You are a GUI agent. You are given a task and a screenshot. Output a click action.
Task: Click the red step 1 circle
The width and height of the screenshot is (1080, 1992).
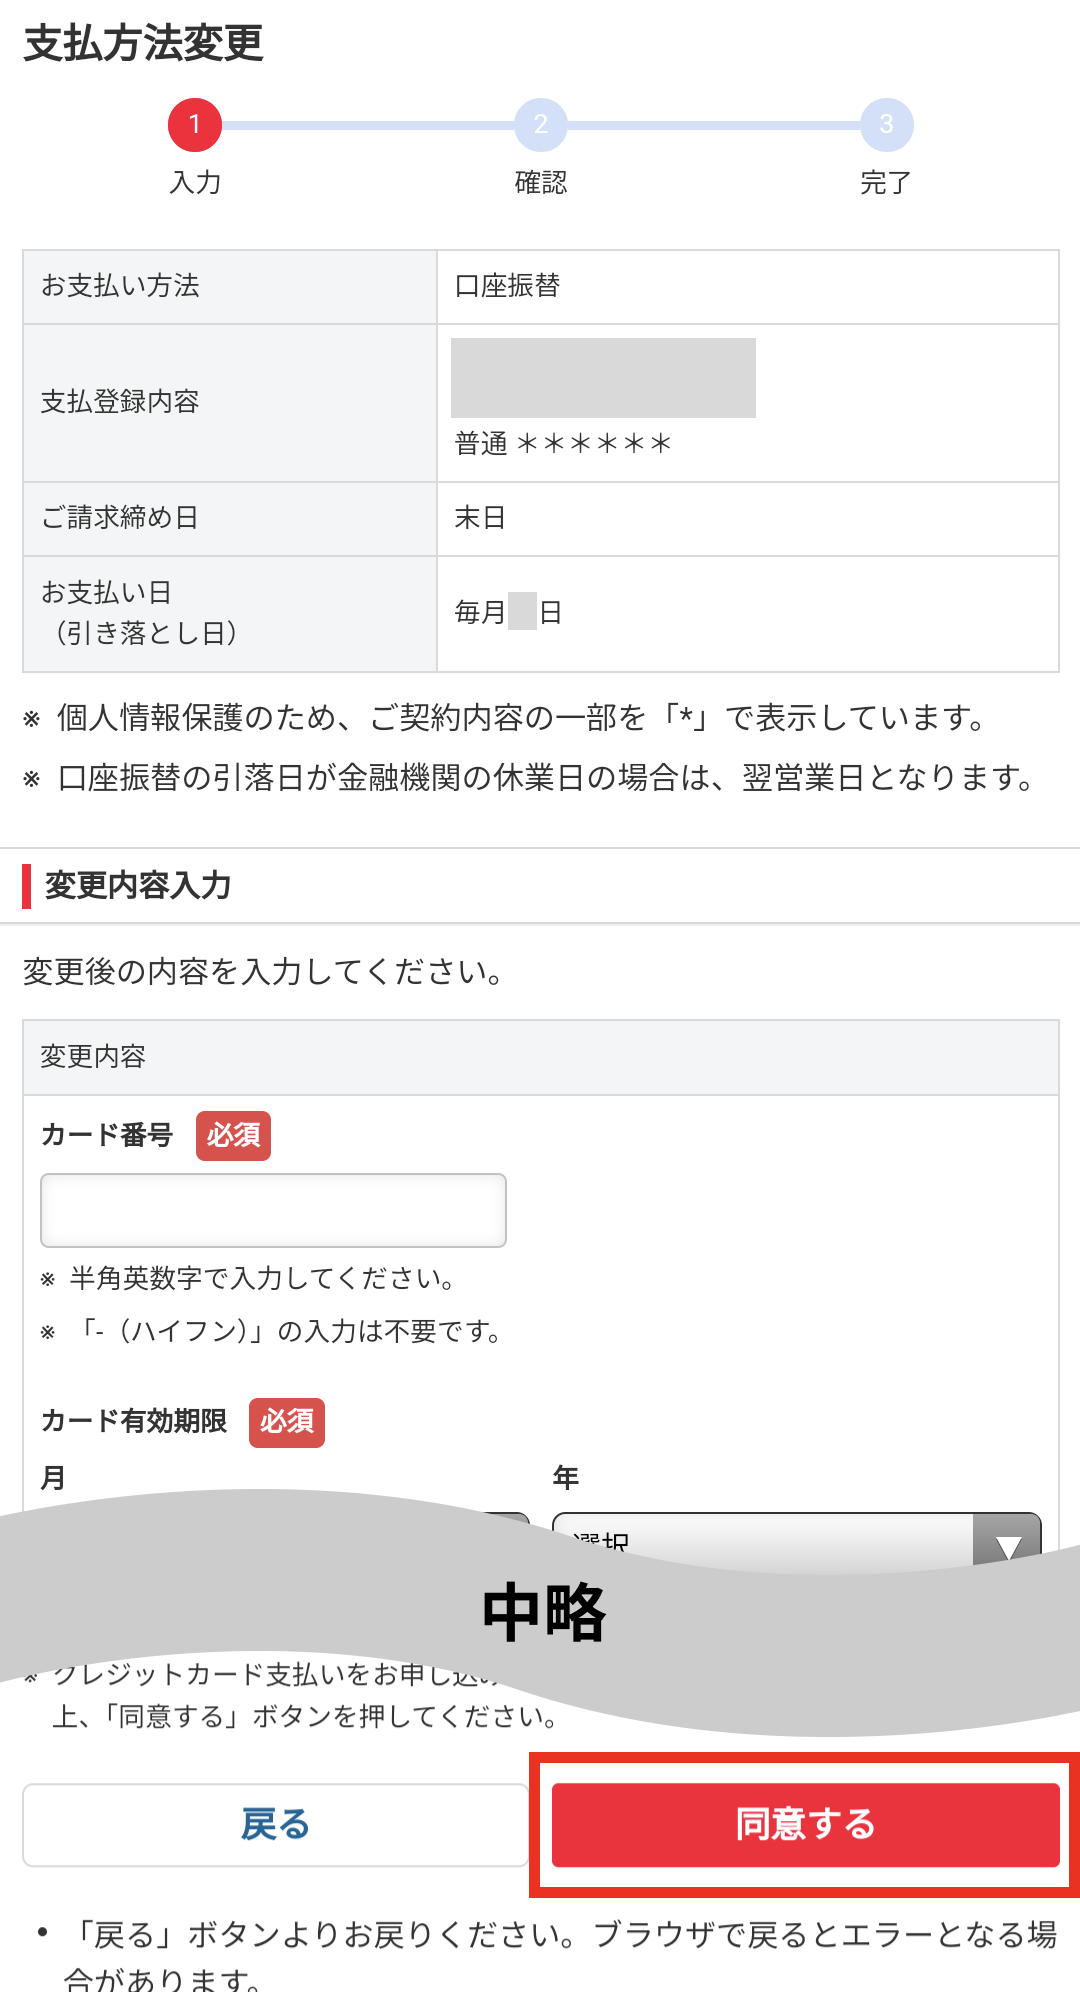coord(195,125)
